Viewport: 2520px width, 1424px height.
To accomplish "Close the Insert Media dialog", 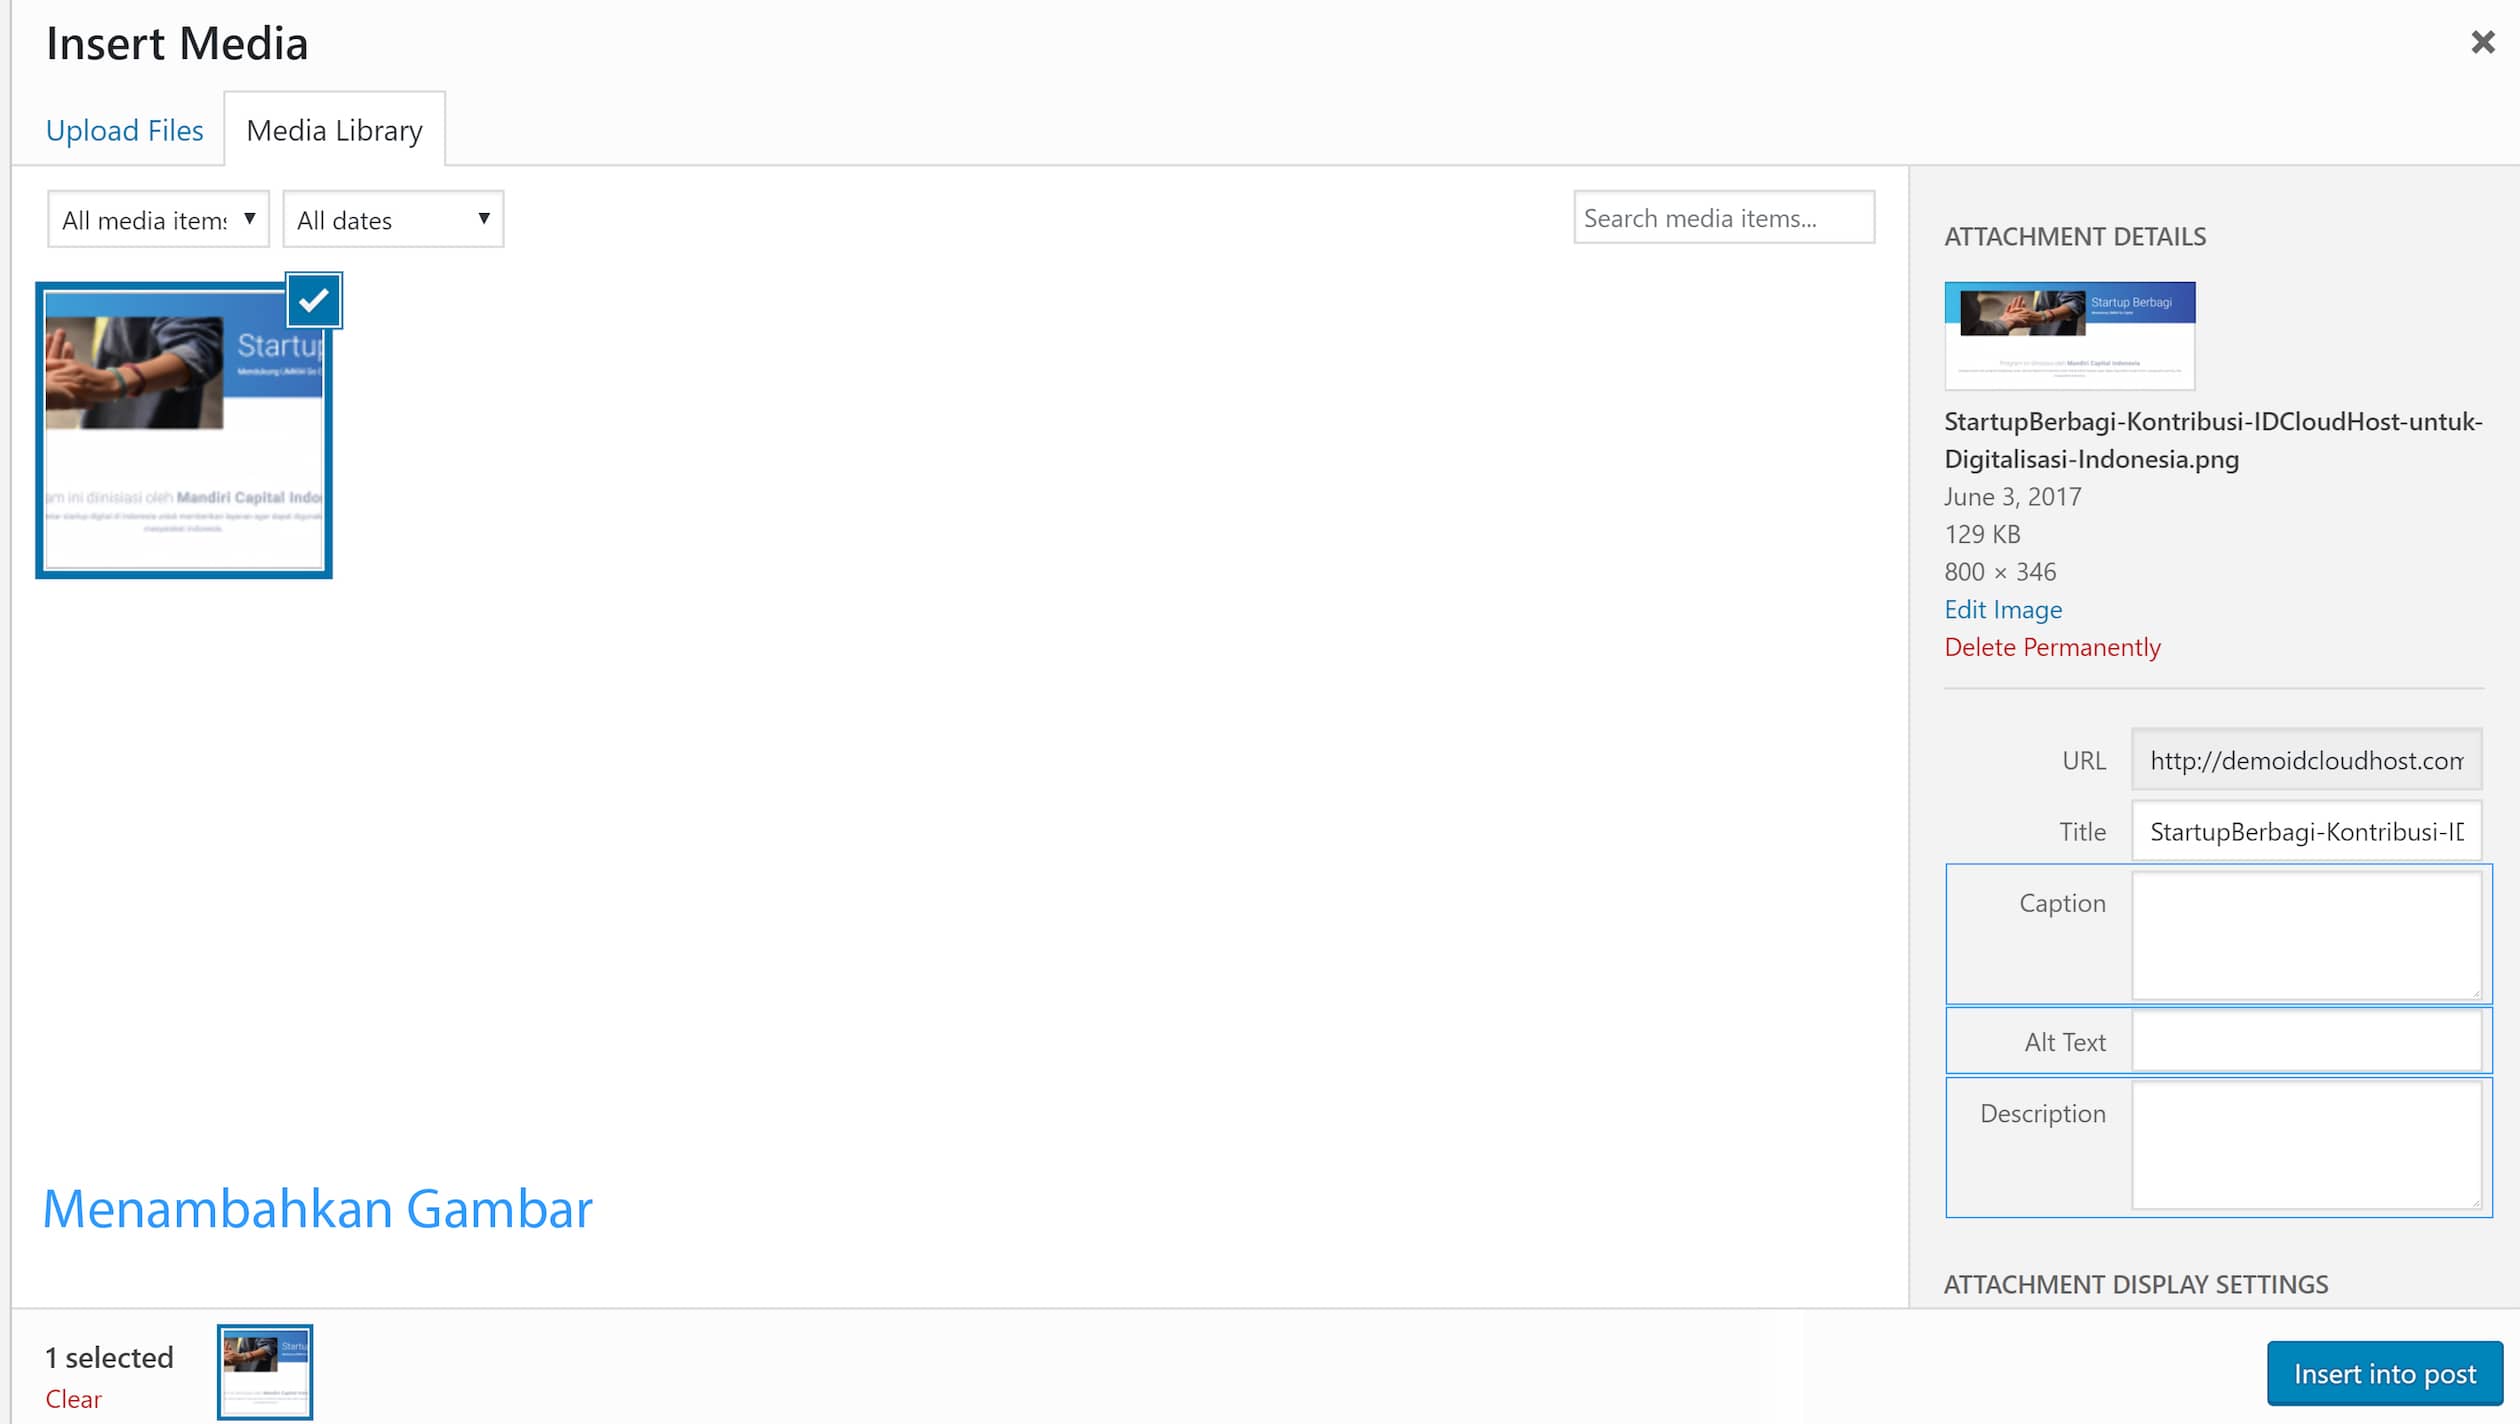I will click(x=2483, y=42).
